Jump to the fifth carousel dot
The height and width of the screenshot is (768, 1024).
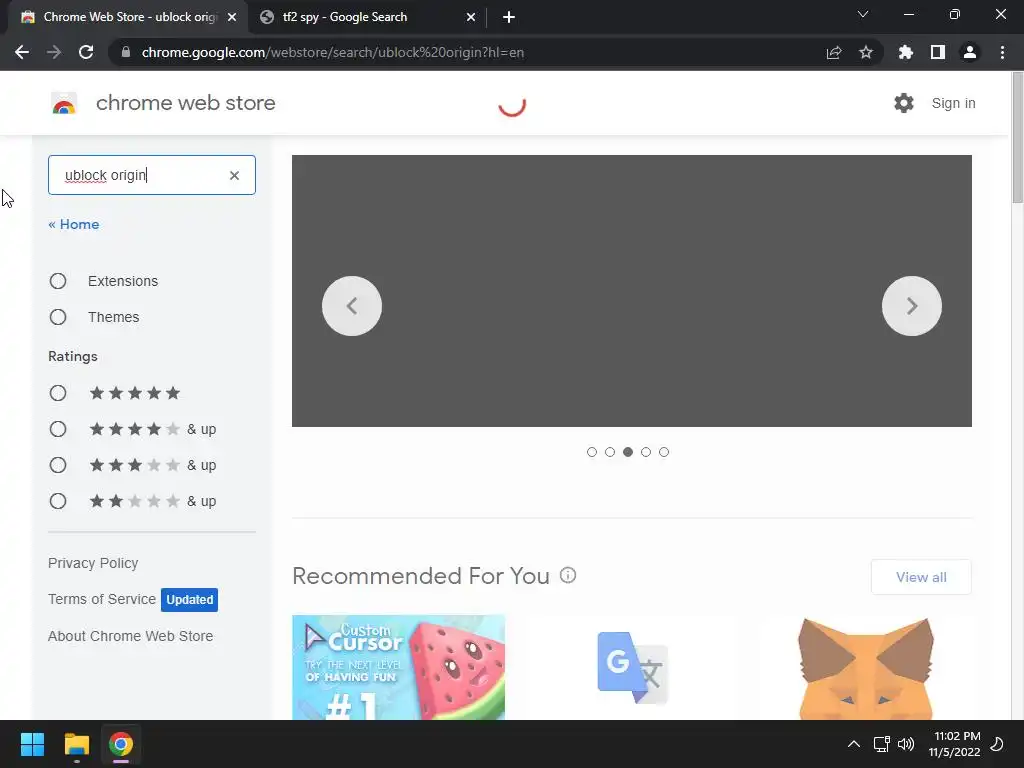click(x=664, y=452)
